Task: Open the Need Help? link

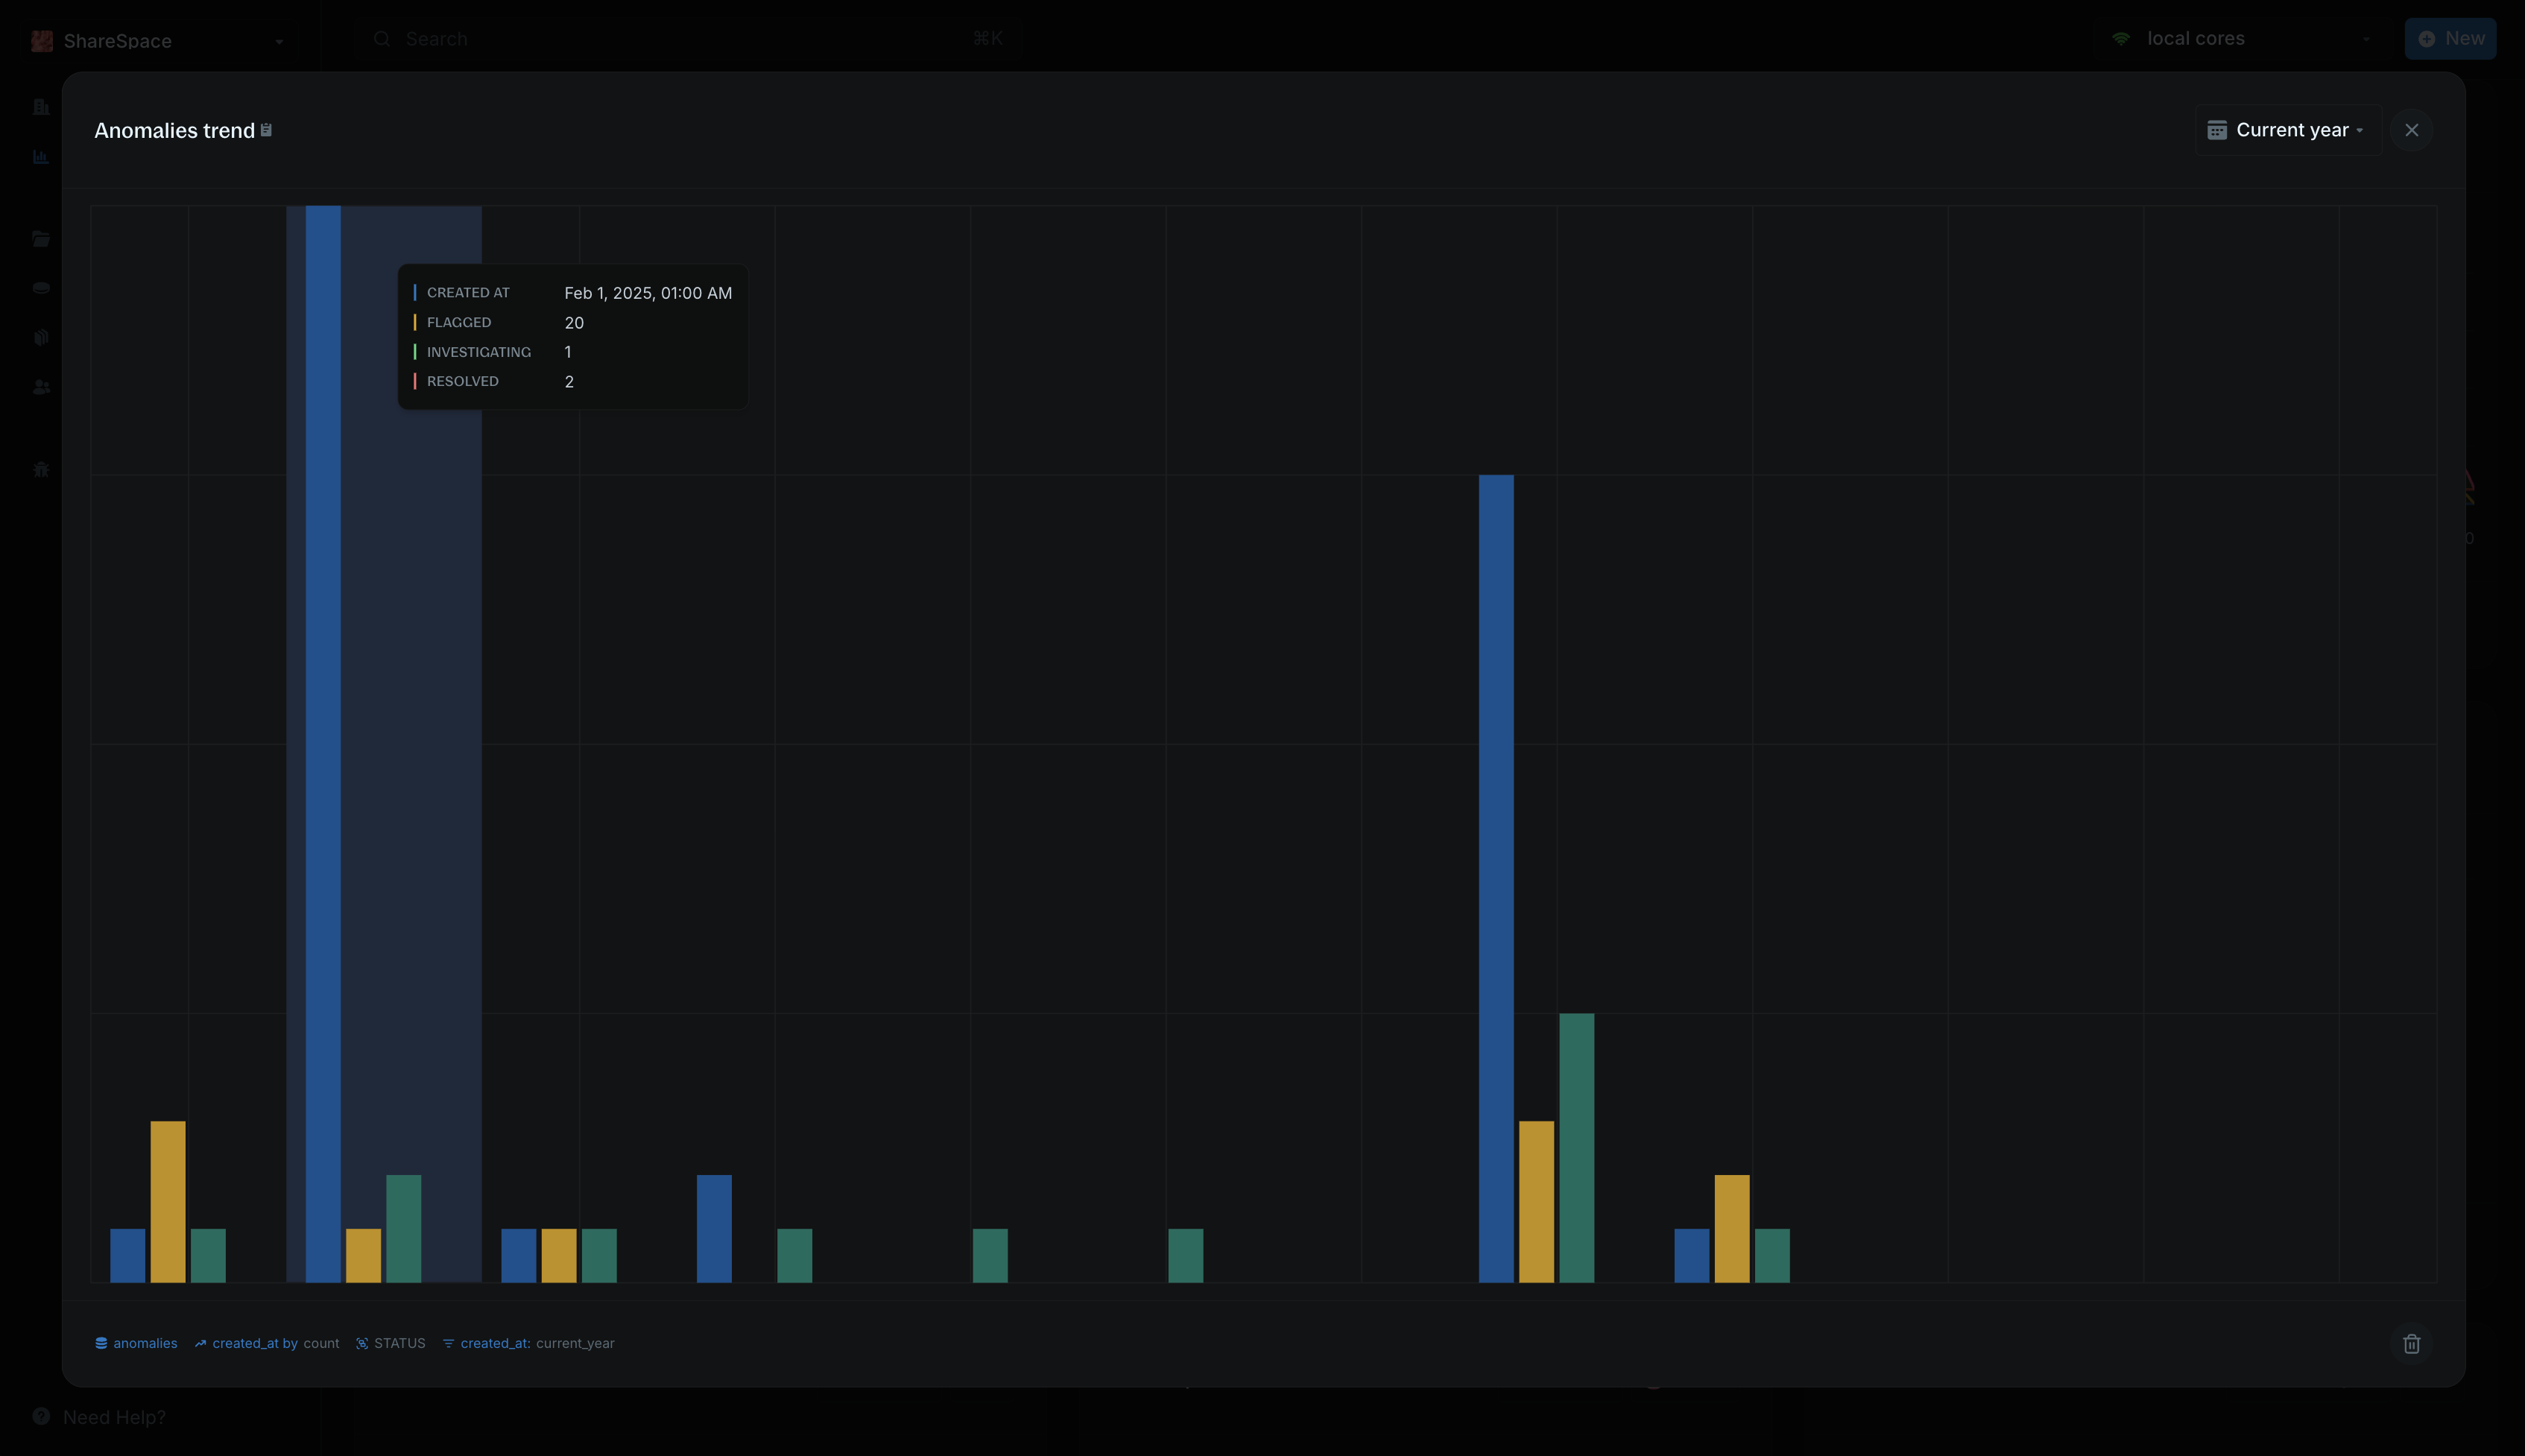Action: [x=114, y=1416]
